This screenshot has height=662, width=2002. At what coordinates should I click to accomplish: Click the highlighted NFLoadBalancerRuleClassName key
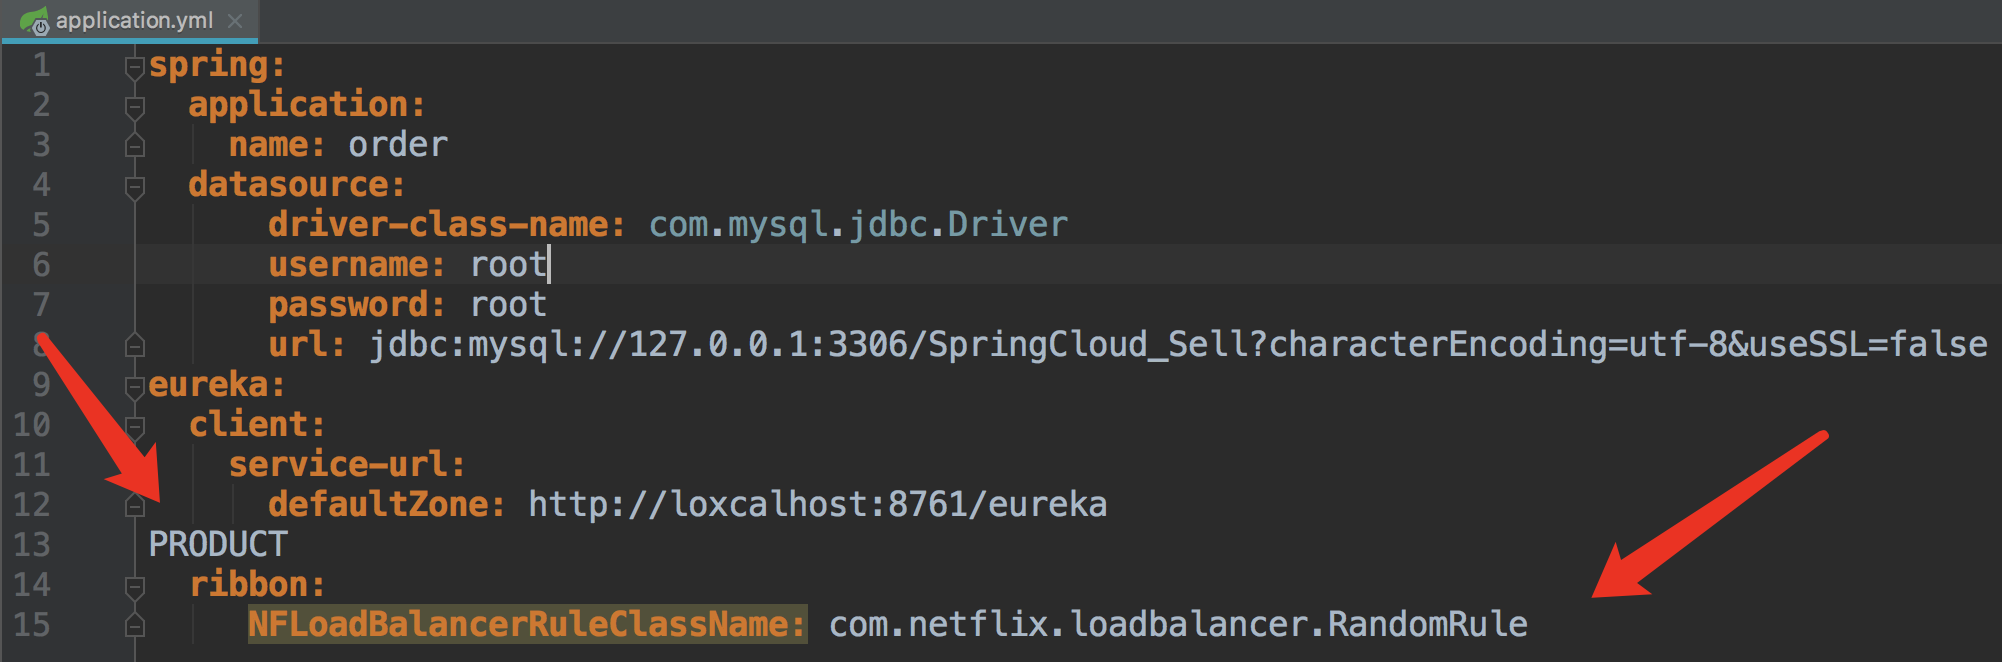[526, 625]
